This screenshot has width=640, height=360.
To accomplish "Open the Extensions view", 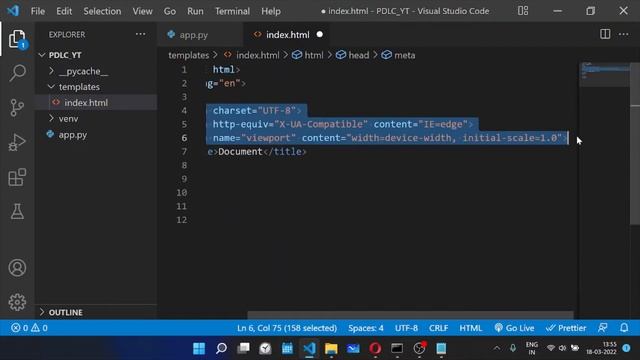I will (17, 177).
